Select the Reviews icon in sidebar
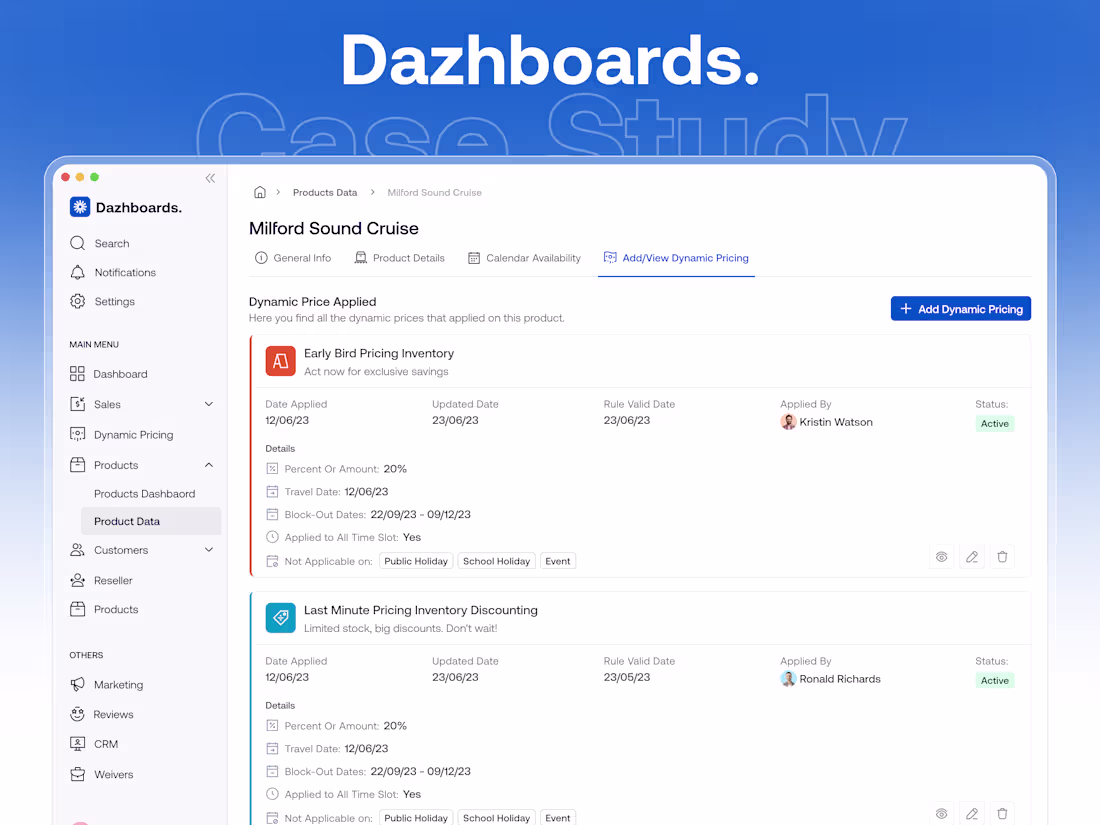Viewport: 1100px width, 825px height. (x=77, y=714)
